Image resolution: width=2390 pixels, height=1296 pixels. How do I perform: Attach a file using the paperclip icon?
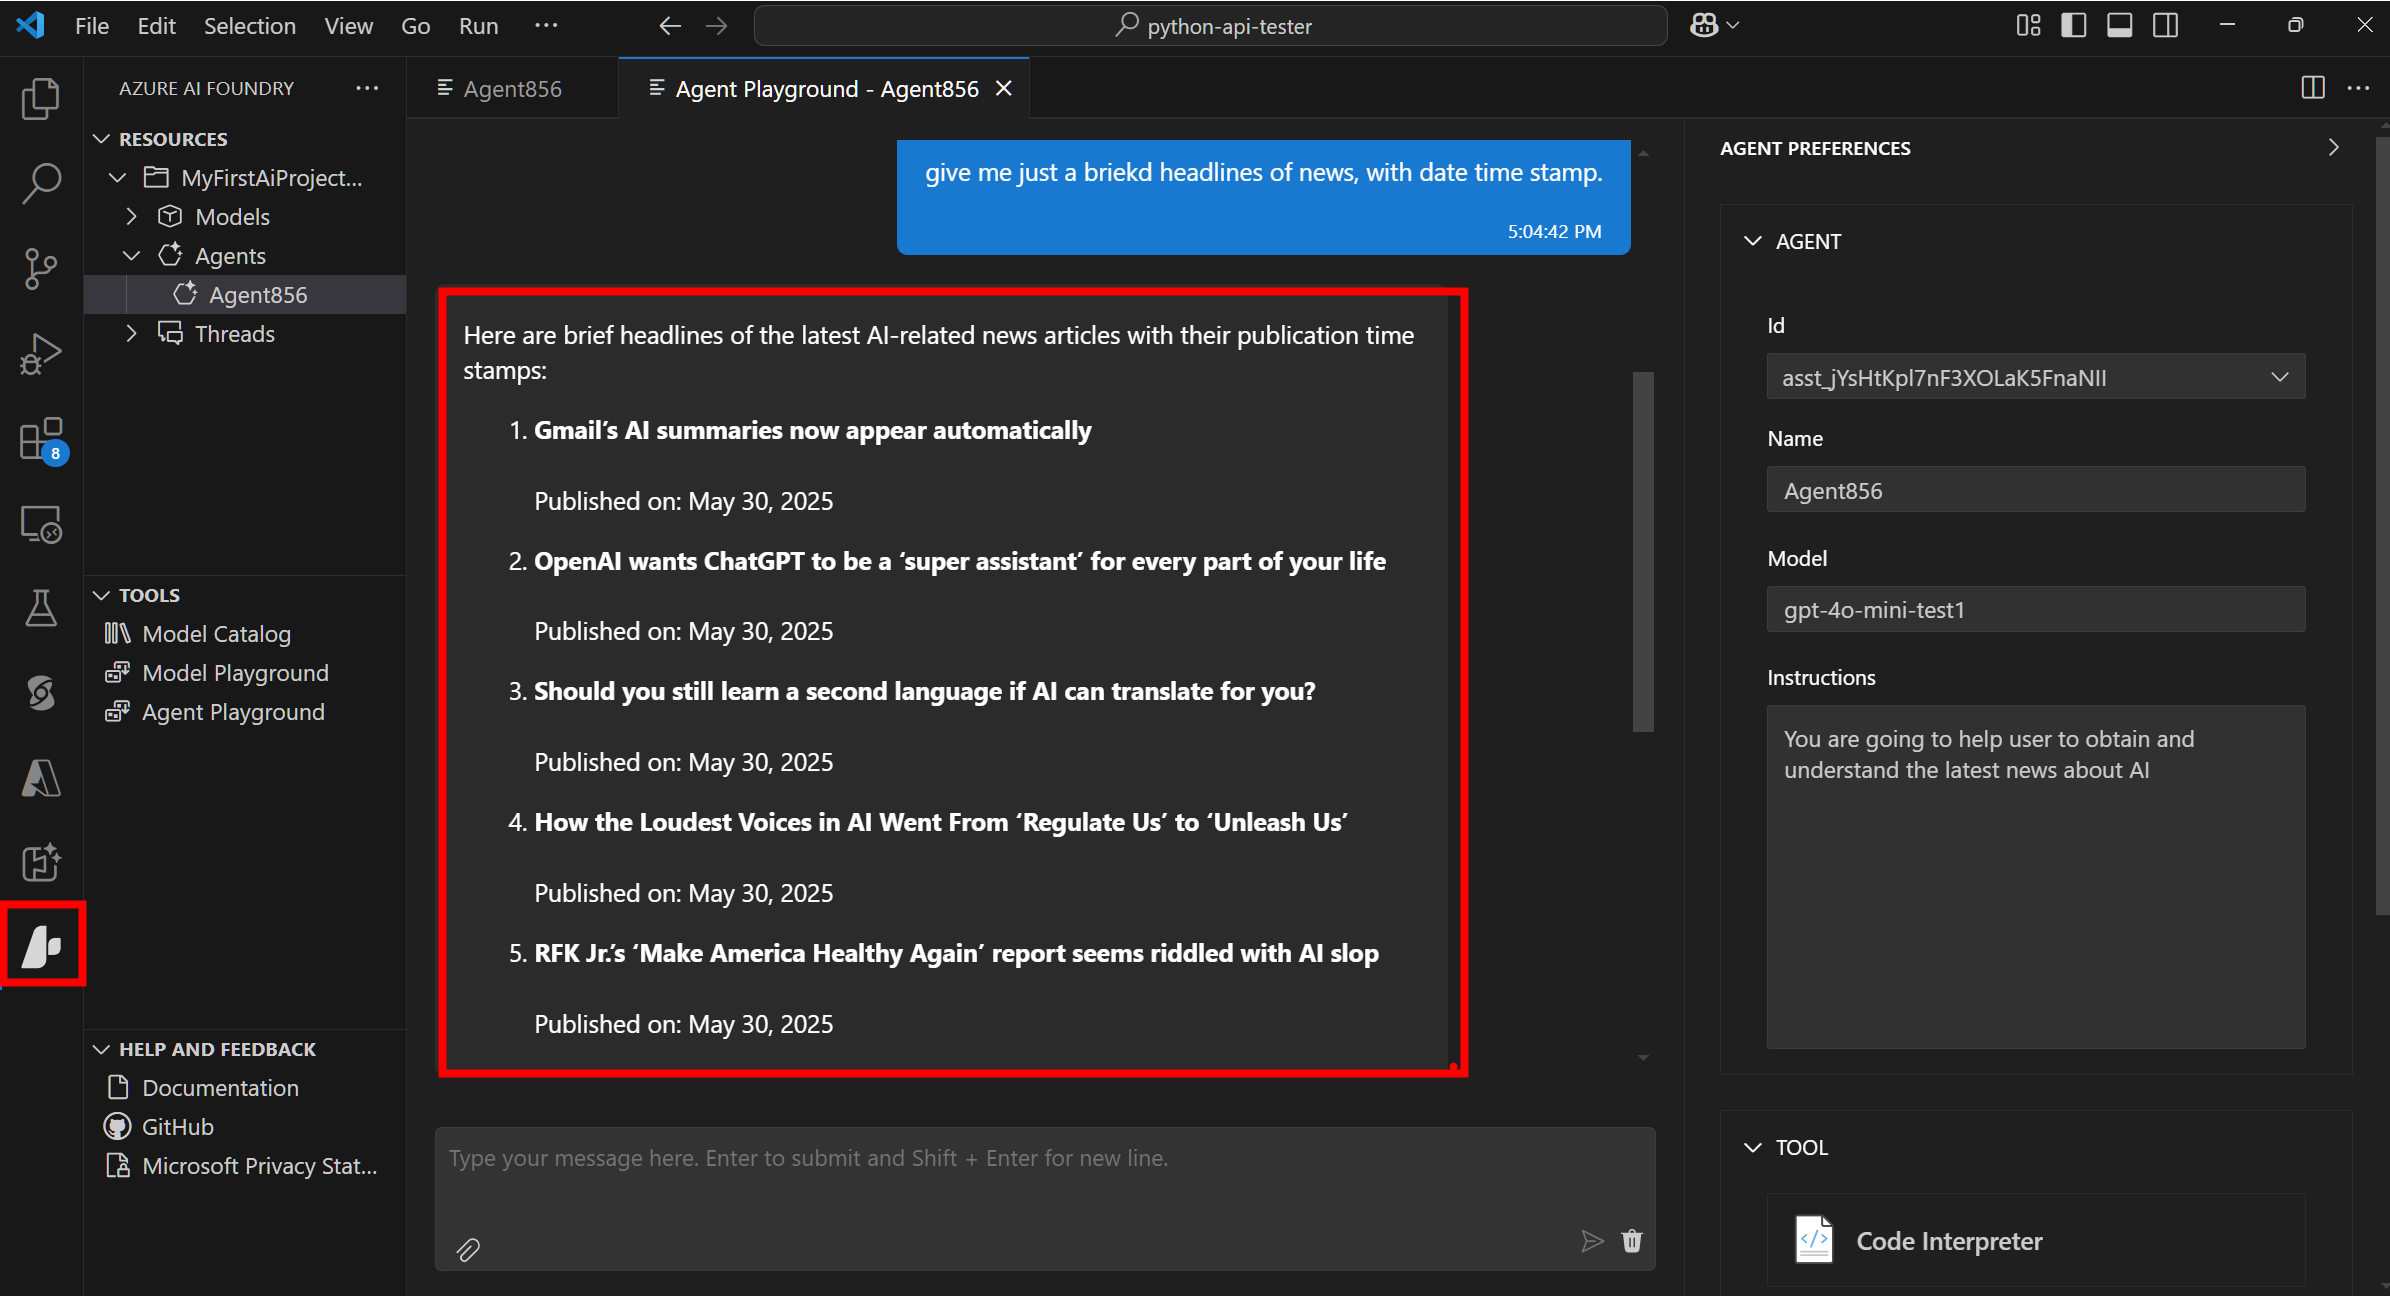pyautogui.click(x=469, y=1249)
